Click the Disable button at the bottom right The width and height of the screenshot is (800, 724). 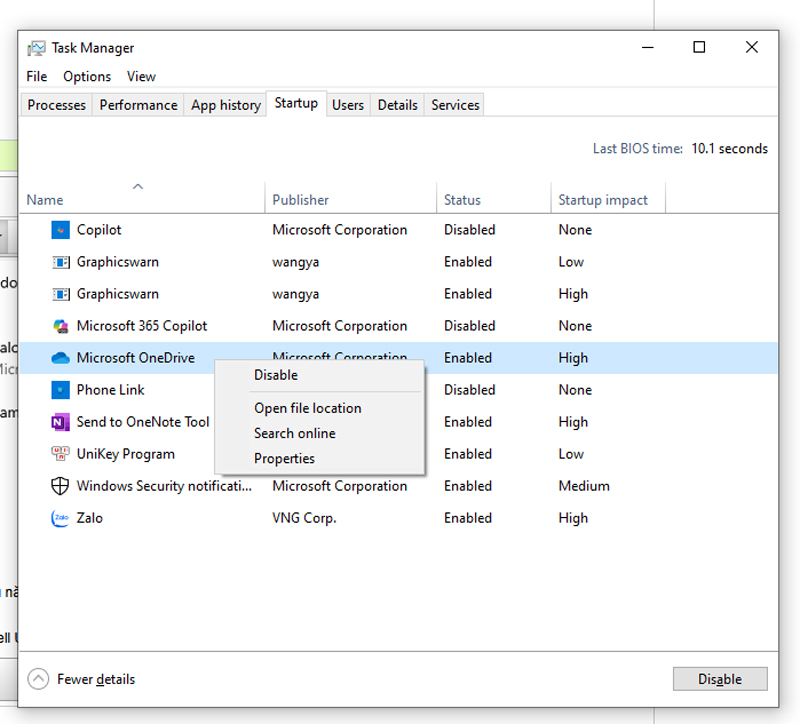720,679
